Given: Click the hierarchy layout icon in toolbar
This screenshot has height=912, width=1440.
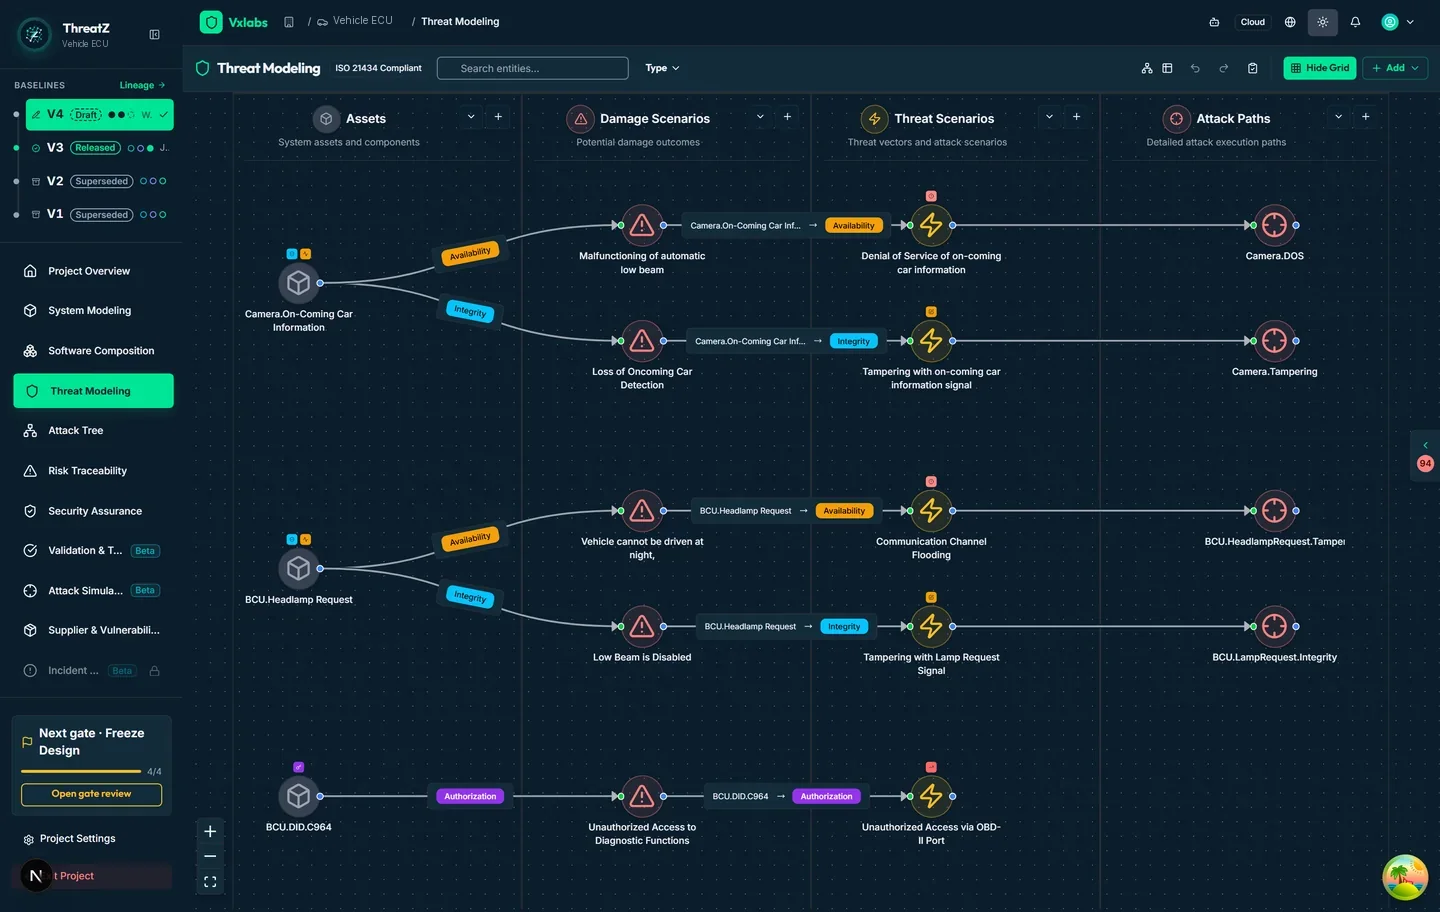Looking at the screenshot, I should (1146, 68).
